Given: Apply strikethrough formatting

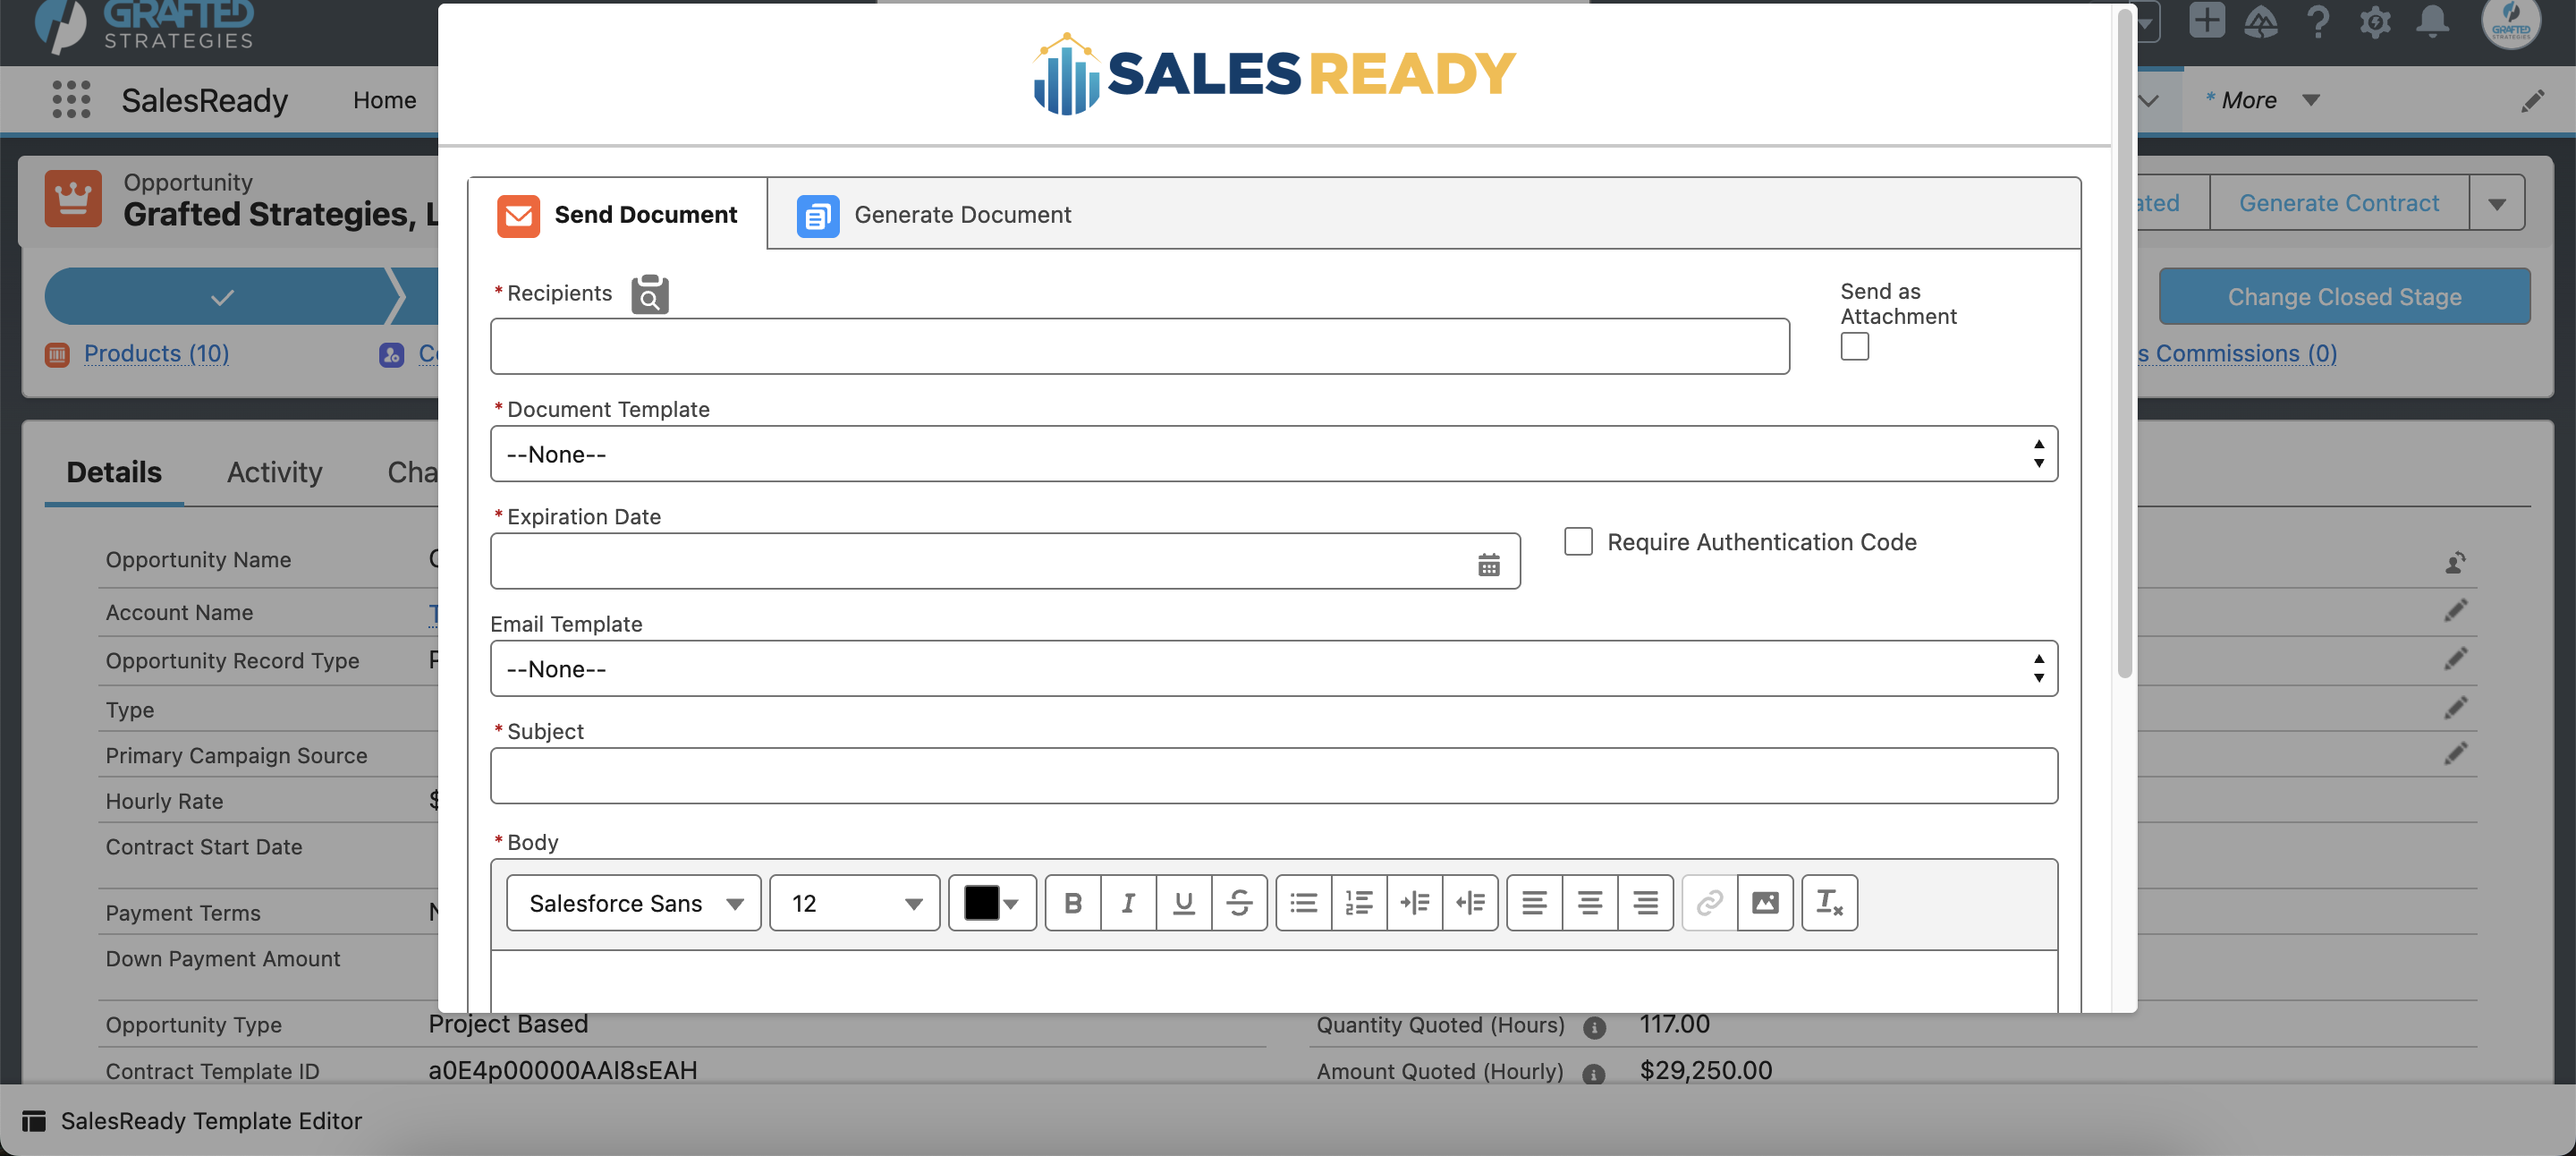Looking at the screenshot, I should click(1239, 903).
